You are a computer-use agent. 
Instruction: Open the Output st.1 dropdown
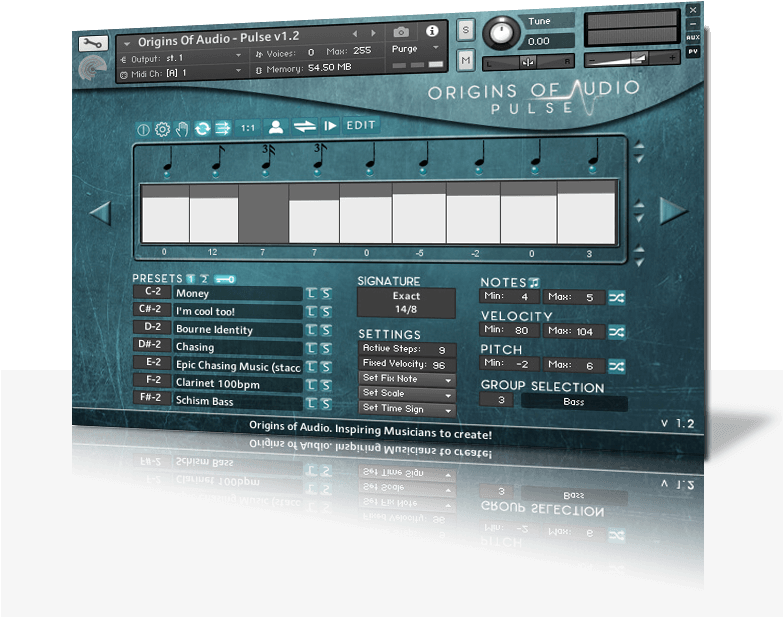click(x=182, y=58)
